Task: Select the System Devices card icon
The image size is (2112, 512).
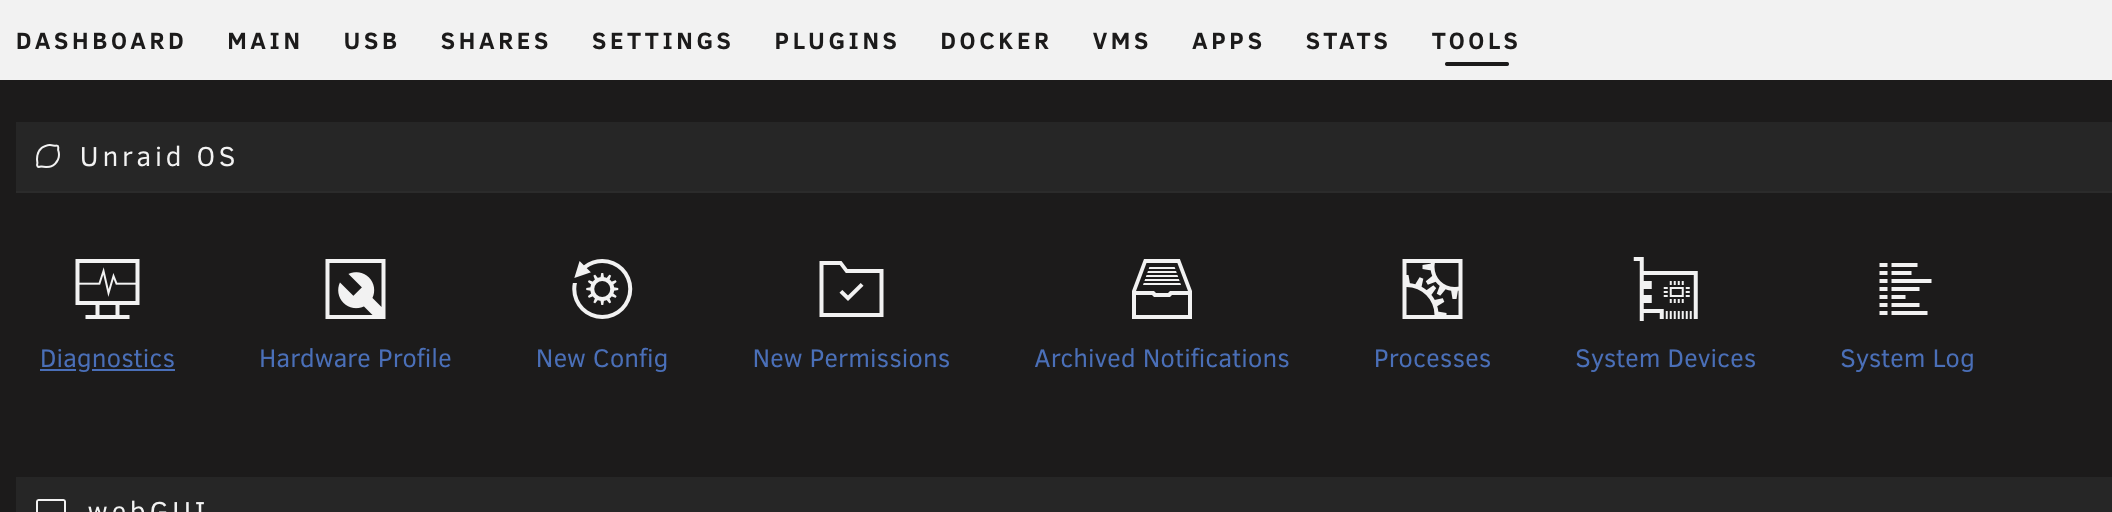Action: click(x=1665, y=289)
